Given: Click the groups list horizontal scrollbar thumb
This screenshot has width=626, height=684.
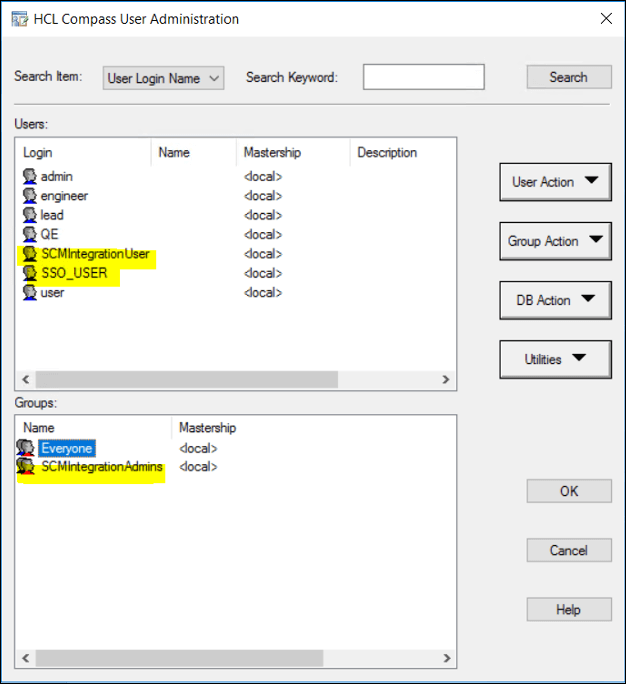Looking at the screenshot, I should pyautogui.click(x=179, y=658).
